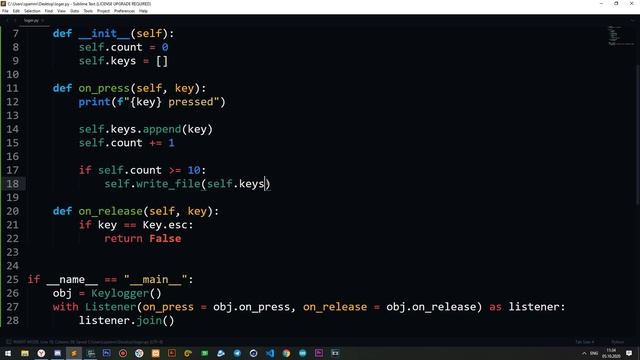Launch Yandex Browser from the taskbar

(41, 353)
